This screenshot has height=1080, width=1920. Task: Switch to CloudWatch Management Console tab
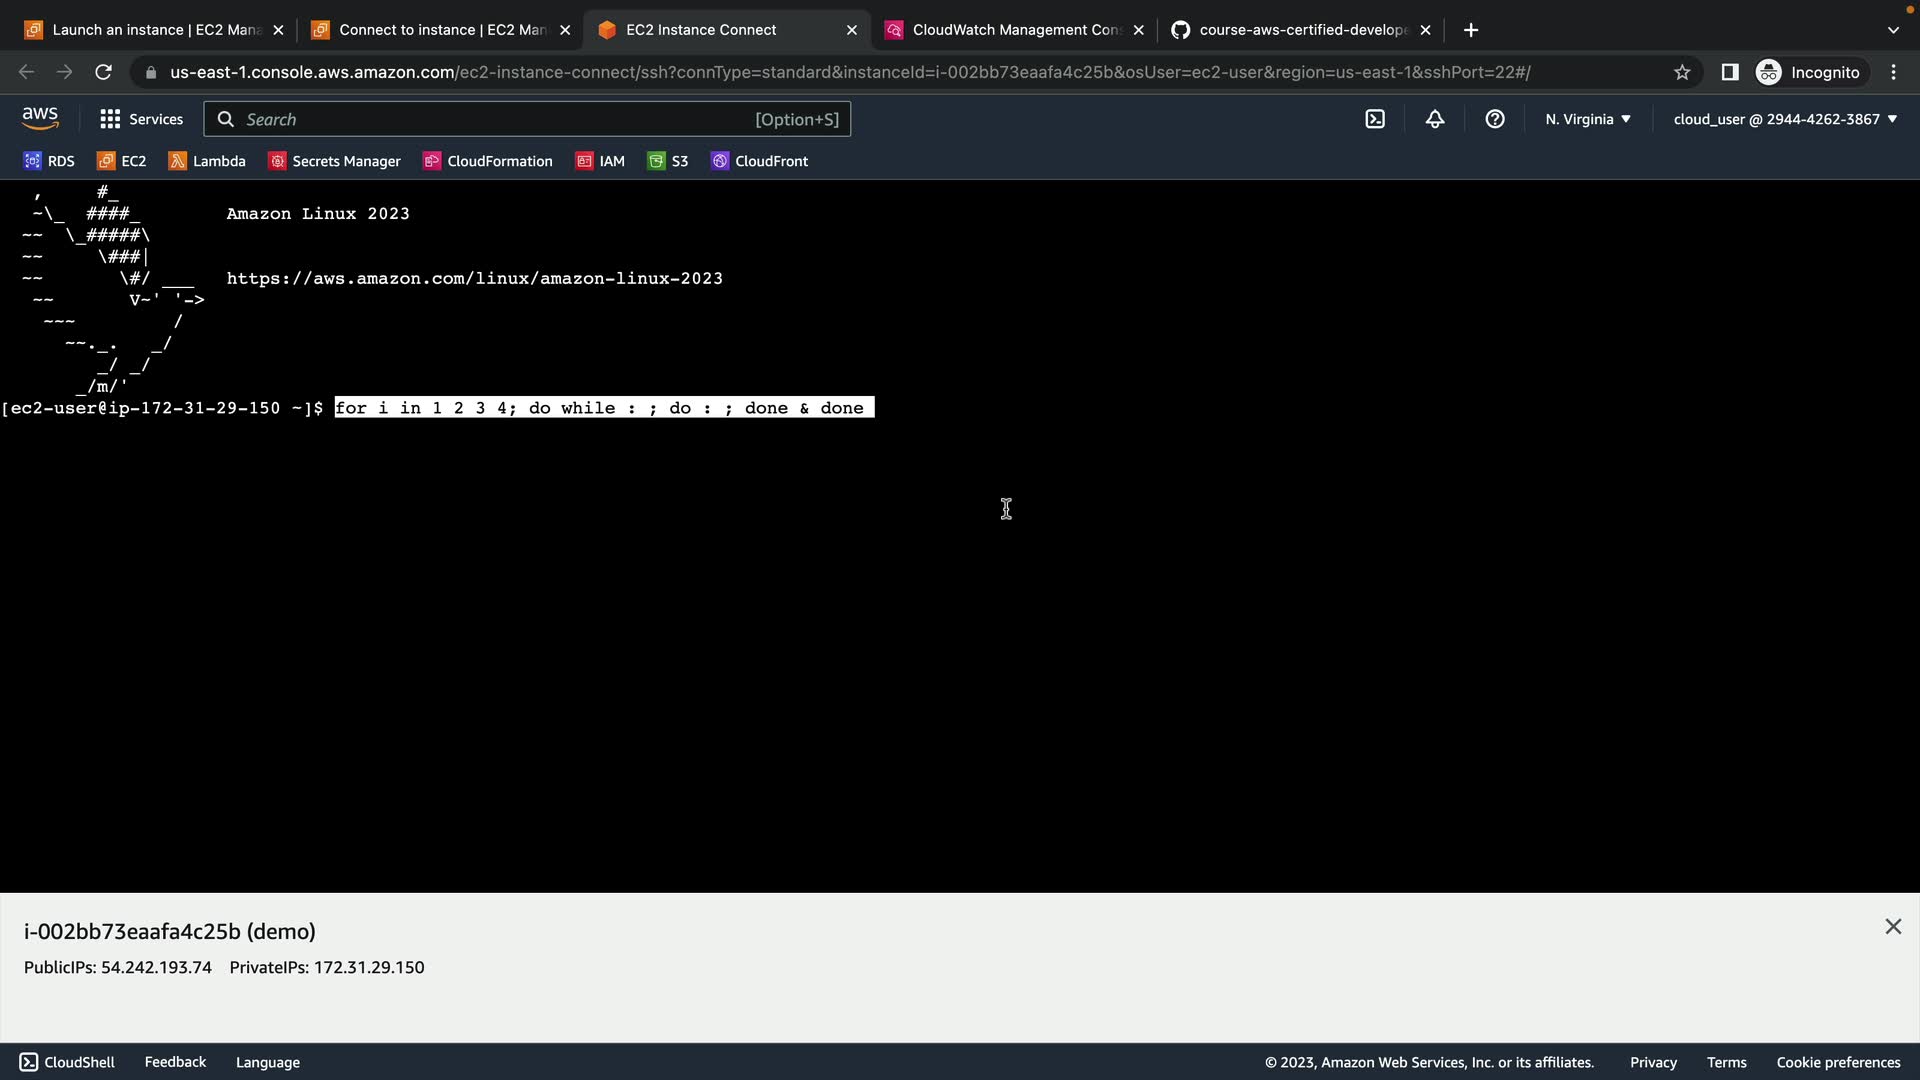click(1015, 30)
